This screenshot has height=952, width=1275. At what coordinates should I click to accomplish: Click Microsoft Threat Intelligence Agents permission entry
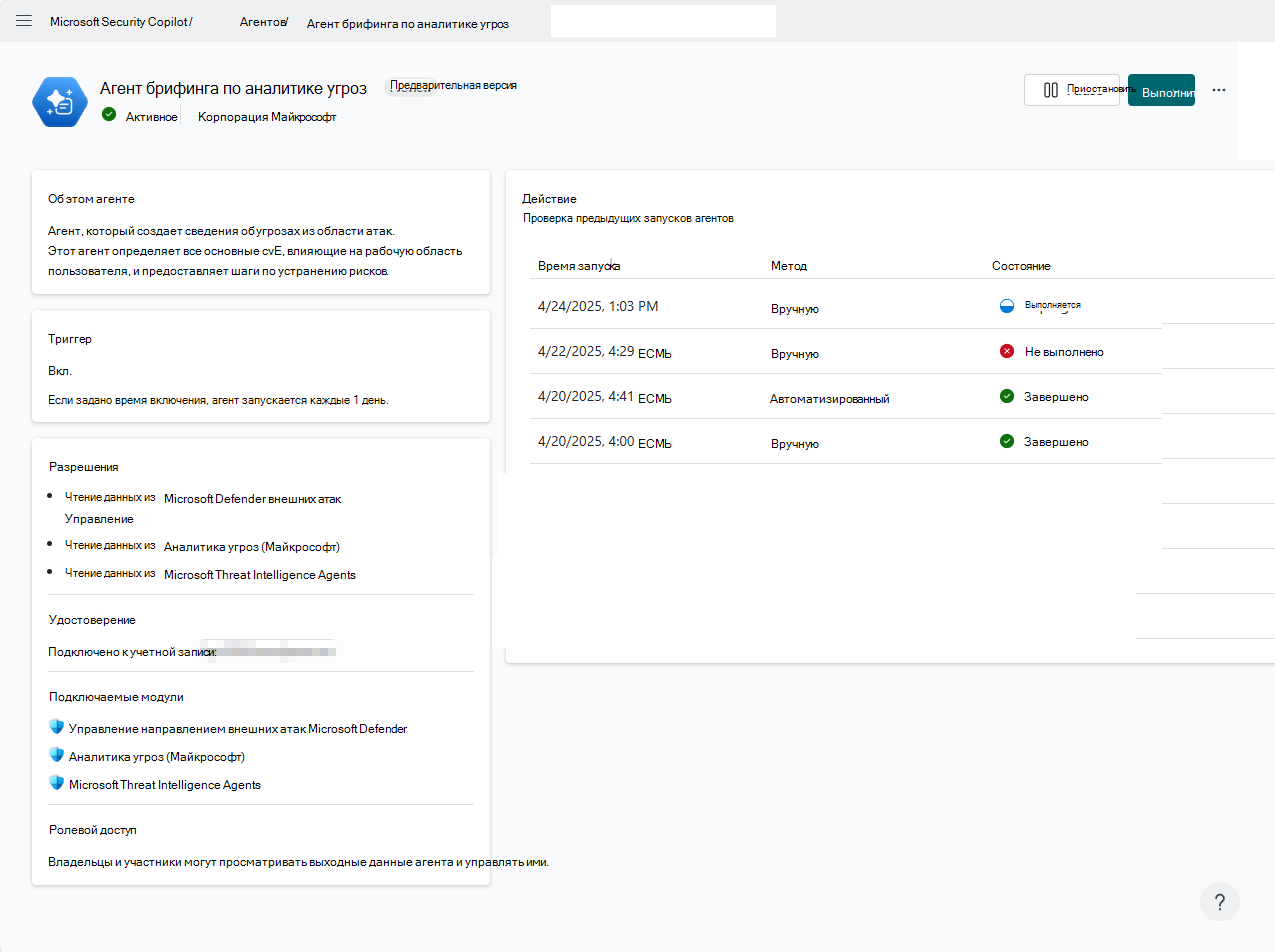coord(260,575)
